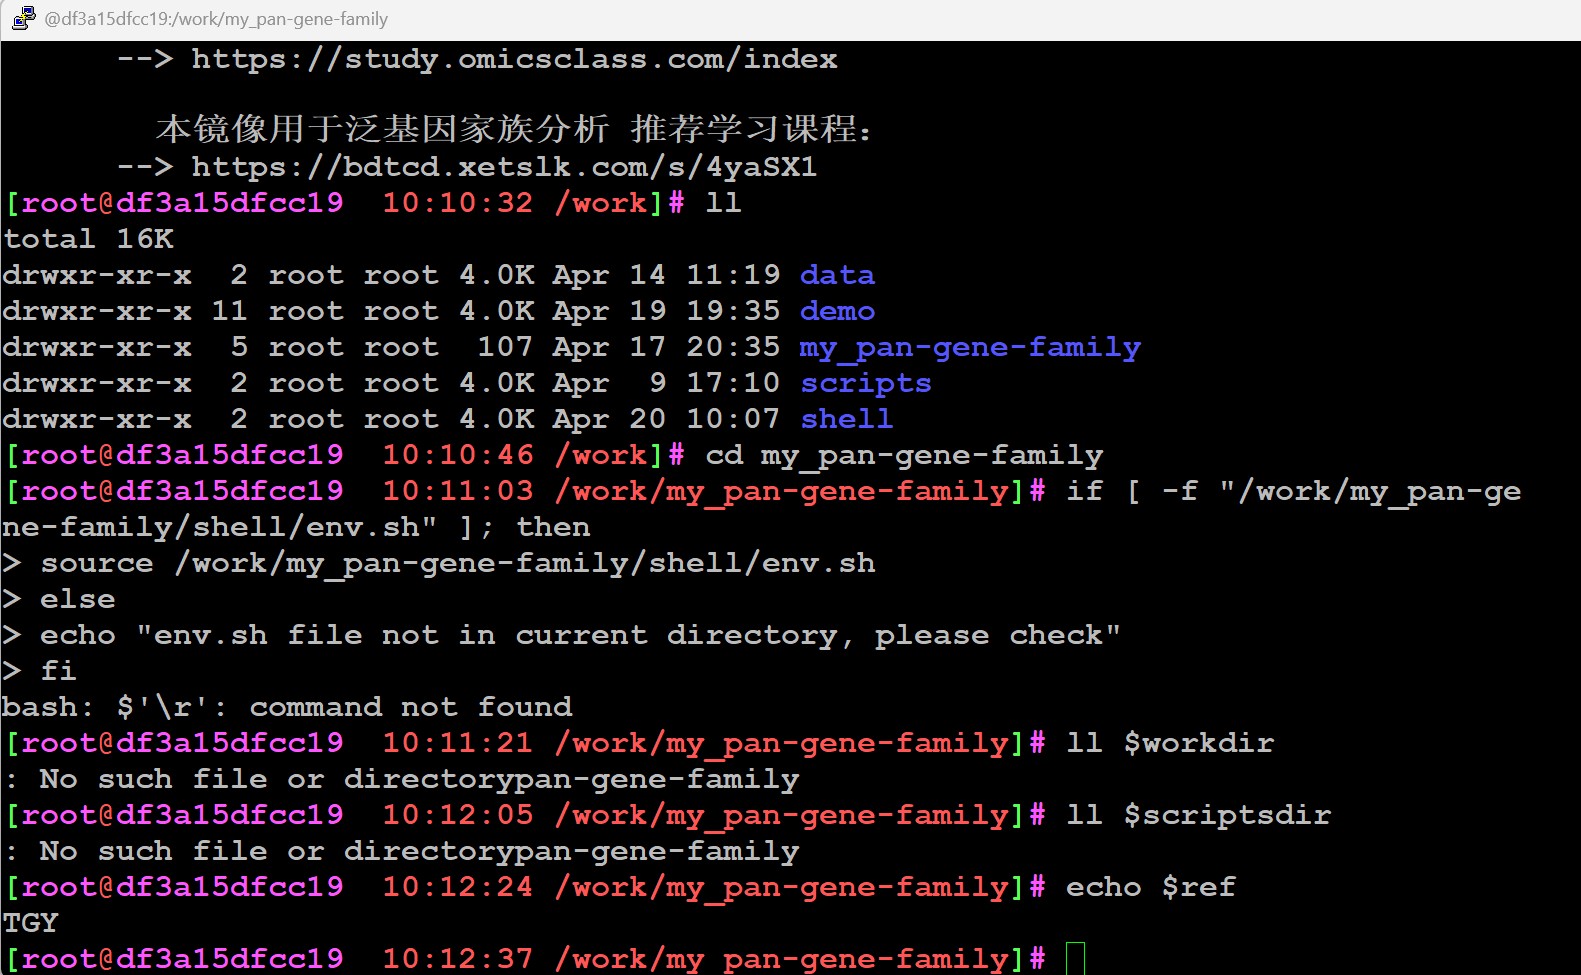Viewport: 1581px width, 975px height.
Task: Click the 'cd my_pan-gene-family' command text
Action: [x=904, y=455]
